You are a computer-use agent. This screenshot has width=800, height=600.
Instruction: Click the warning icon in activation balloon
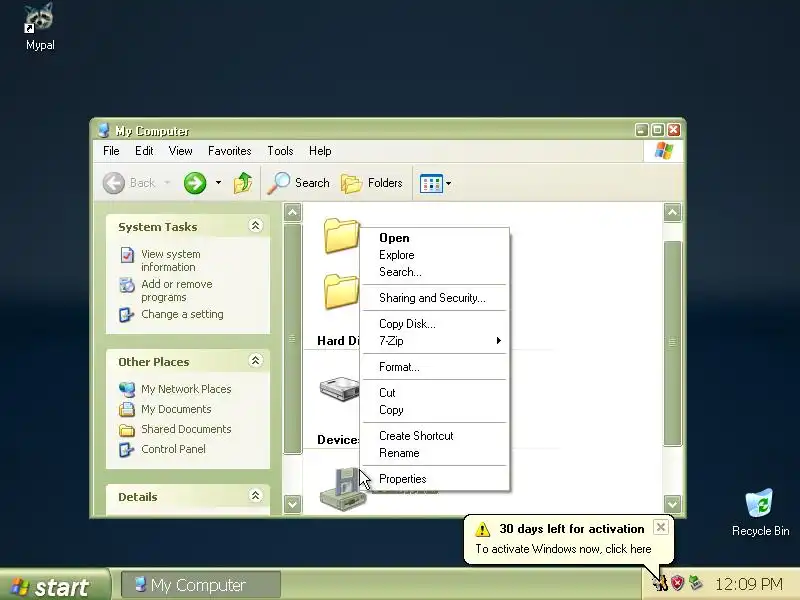point(482,529)
